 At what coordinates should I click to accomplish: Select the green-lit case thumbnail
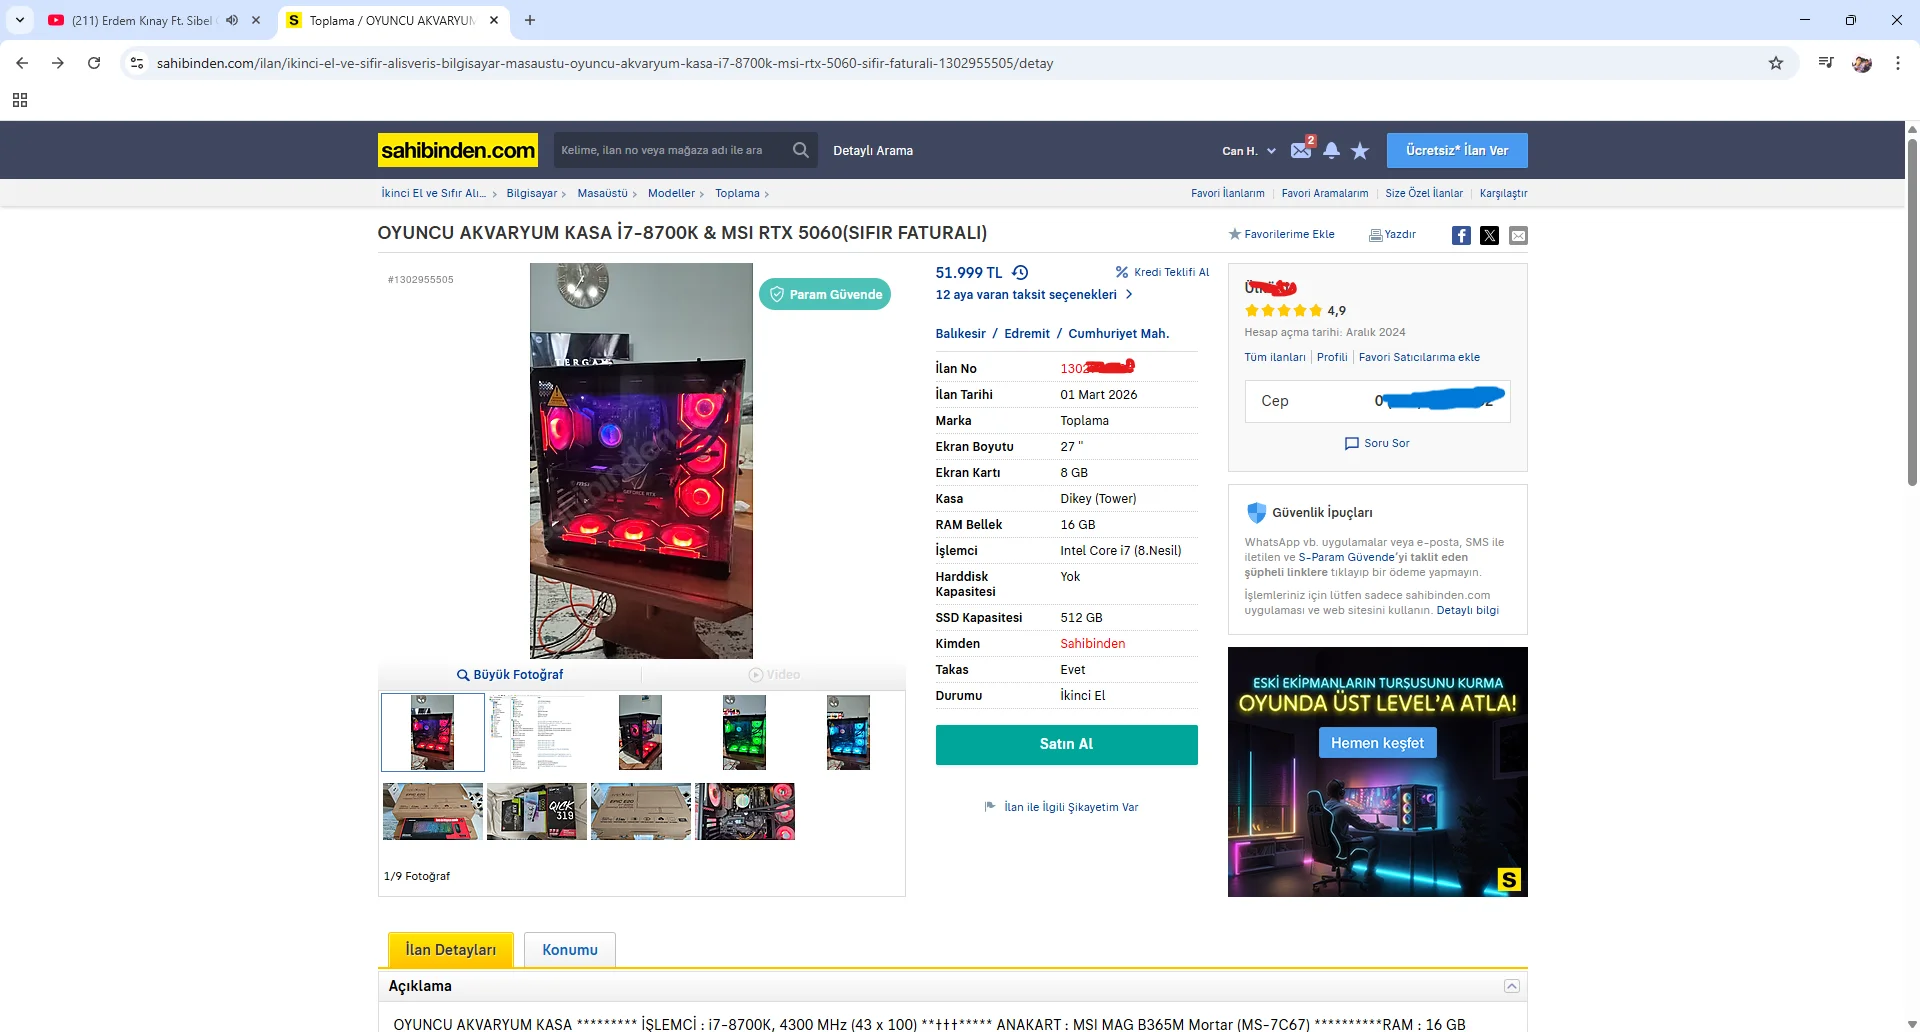pyautogui.click(x=744, y=733)
